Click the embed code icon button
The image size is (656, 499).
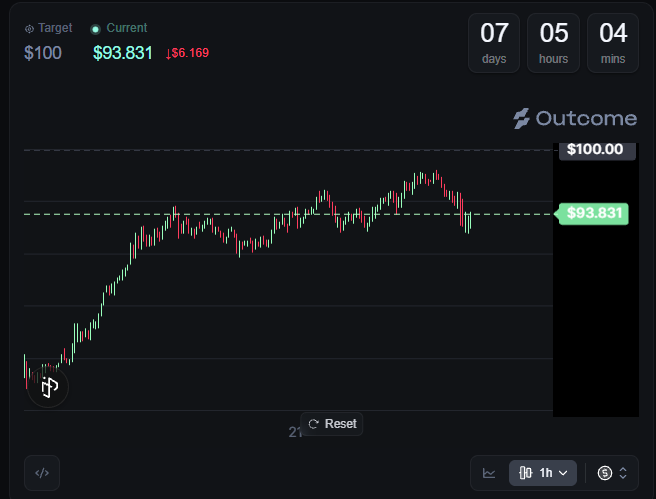(x=42, y=473)
